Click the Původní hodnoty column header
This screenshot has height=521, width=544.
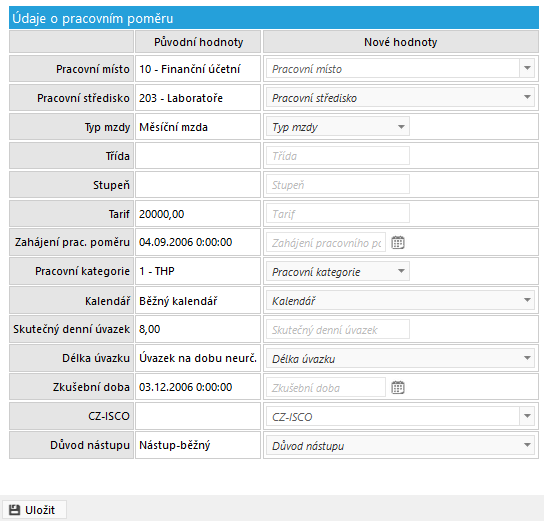pos(198,42)
